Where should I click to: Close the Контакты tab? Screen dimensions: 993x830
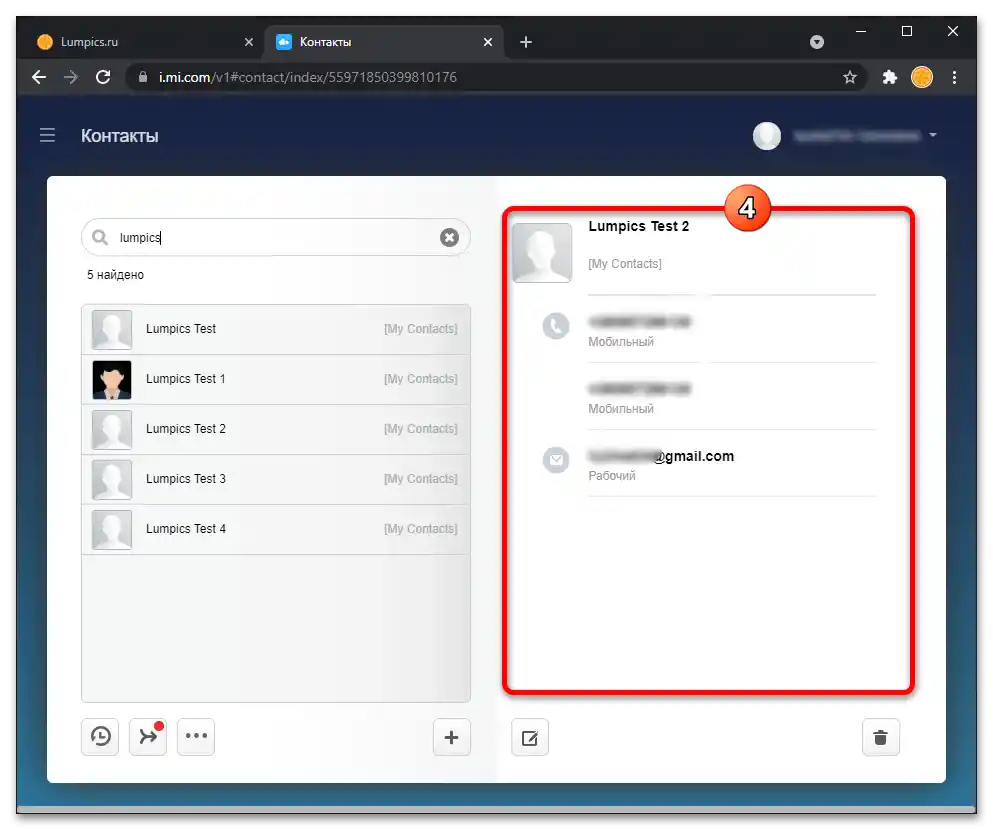pyautogui.click(x=488, y=42)
